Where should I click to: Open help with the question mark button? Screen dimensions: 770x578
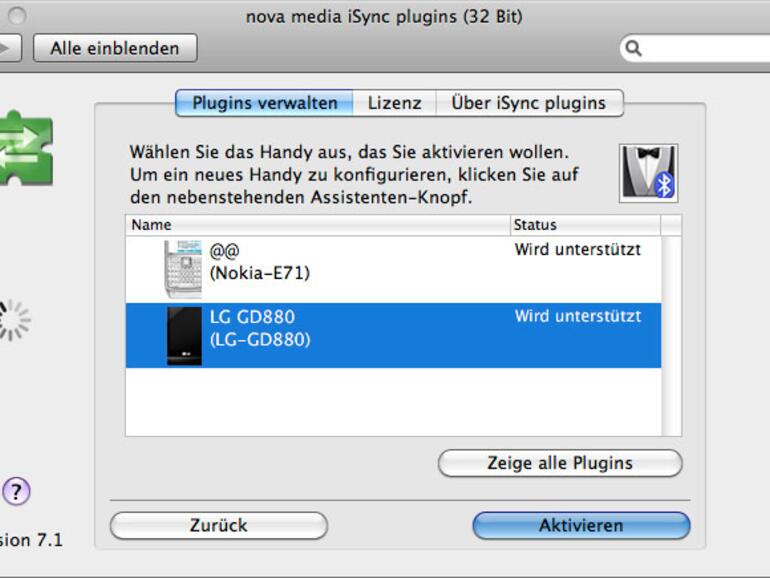(17, 491)
